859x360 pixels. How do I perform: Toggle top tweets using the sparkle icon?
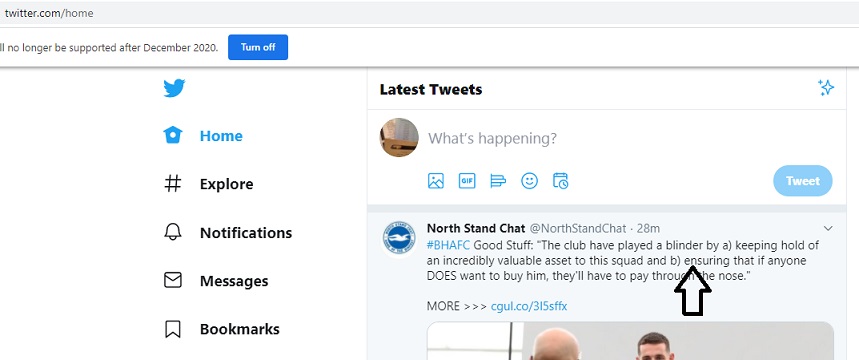826,88
